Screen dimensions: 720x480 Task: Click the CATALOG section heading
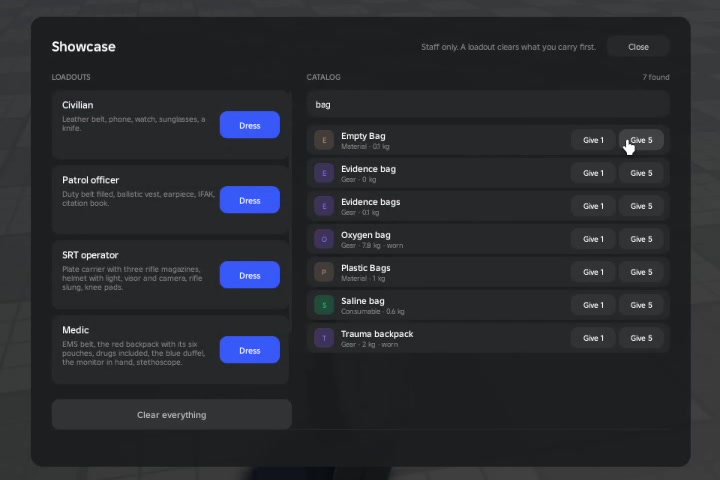(x=324, y=77)
